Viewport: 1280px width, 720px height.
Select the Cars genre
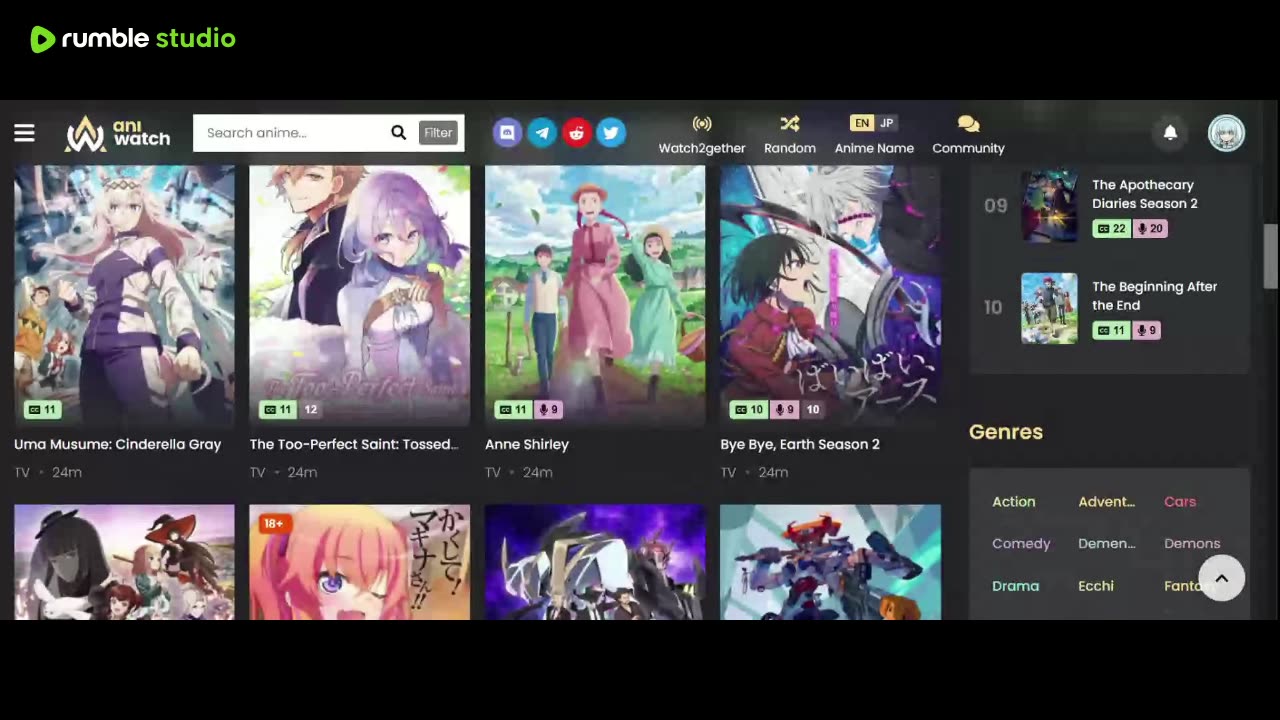[x=1180, y=502]
